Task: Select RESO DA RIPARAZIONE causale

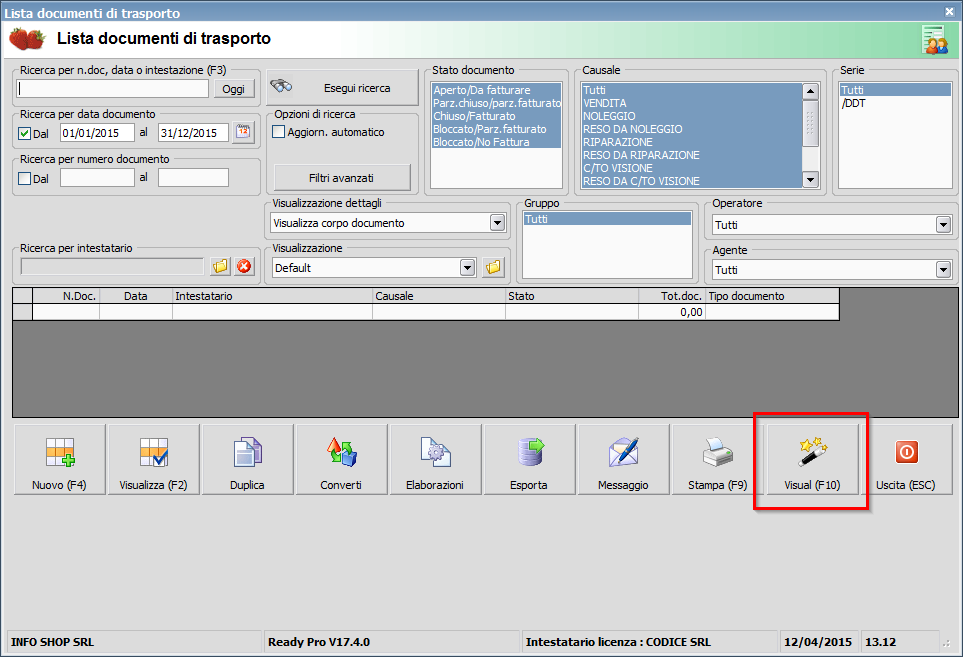Action: (692, 155)
